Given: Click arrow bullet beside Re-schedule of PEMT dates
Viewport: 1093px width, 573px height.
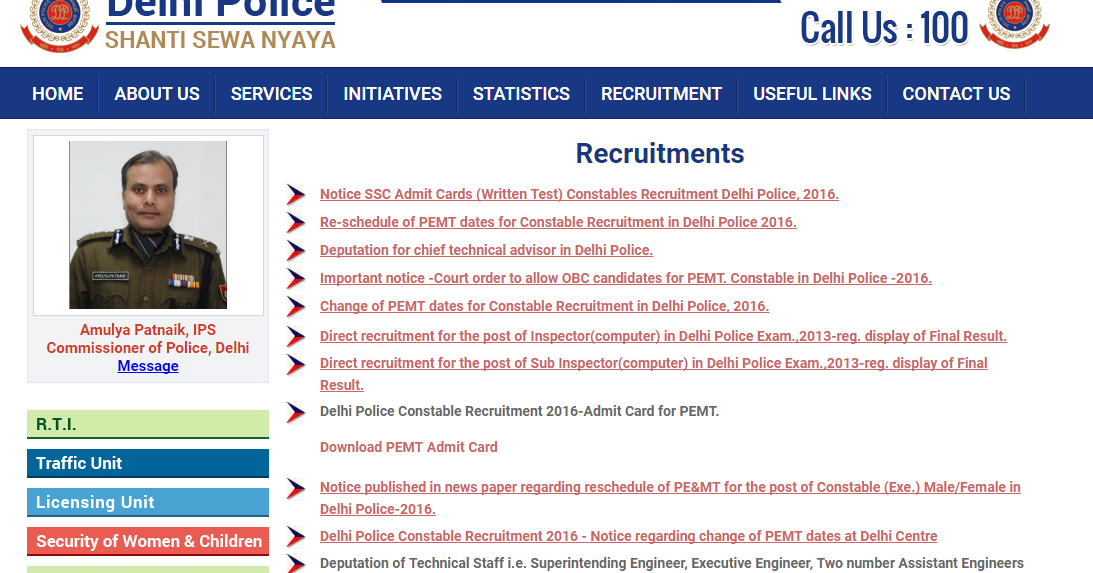Looking at the screenshot, I should [x=296, y=222].
